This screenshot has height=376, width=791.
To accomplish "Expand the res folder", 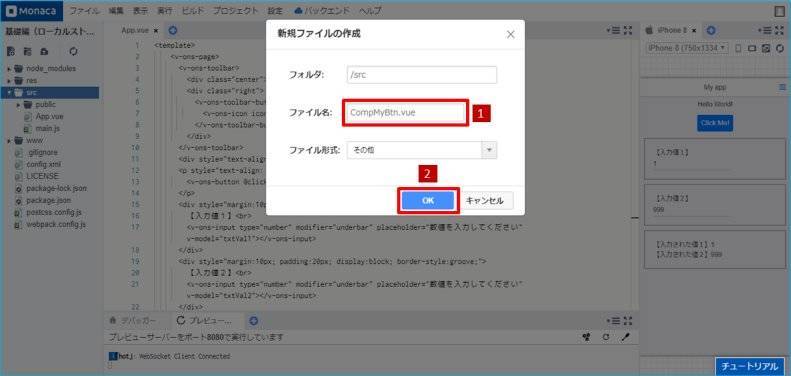I will point(9,81).
